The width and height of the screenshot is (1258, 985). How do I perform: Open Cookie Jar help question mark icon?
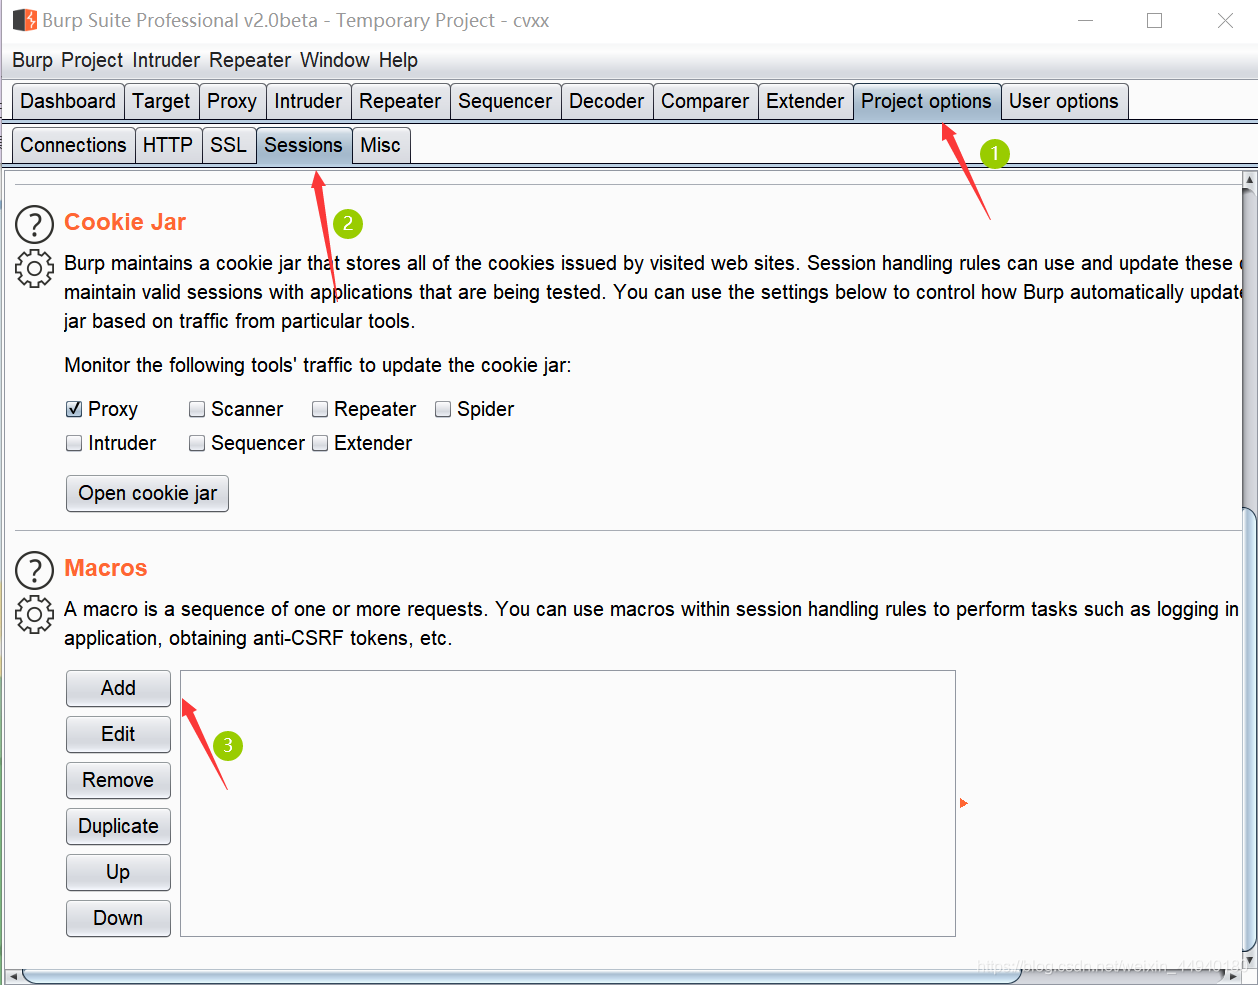[x=35, y=225]
